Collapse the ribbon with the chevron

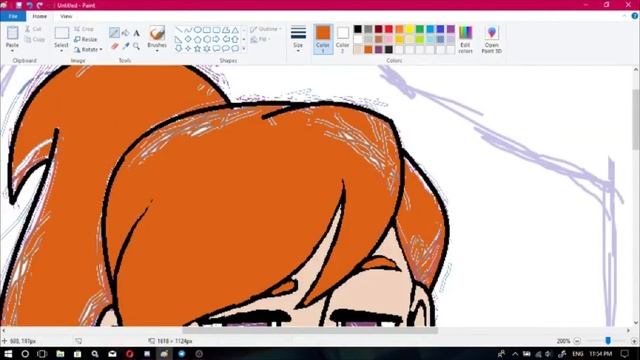coord(624,16)
